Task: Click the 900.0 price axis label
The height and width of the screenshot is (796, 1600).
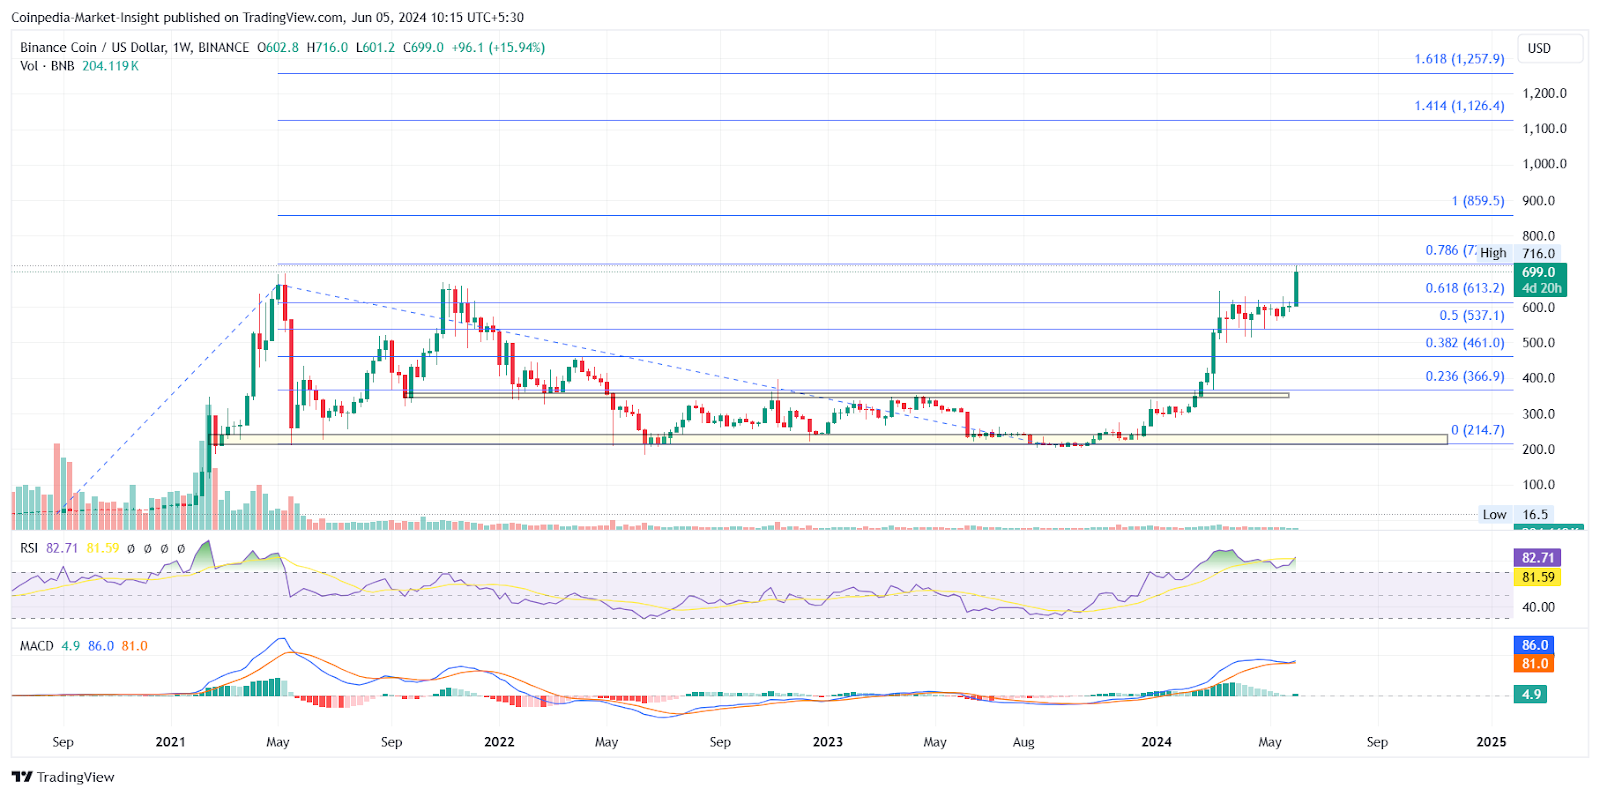Action: tap(1539, 201)
